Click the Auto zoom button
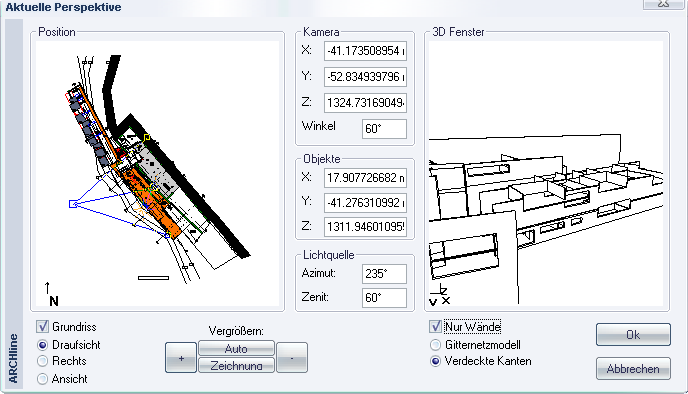The height and width of the screenshot is (394, 688). (x=236, y=348)
